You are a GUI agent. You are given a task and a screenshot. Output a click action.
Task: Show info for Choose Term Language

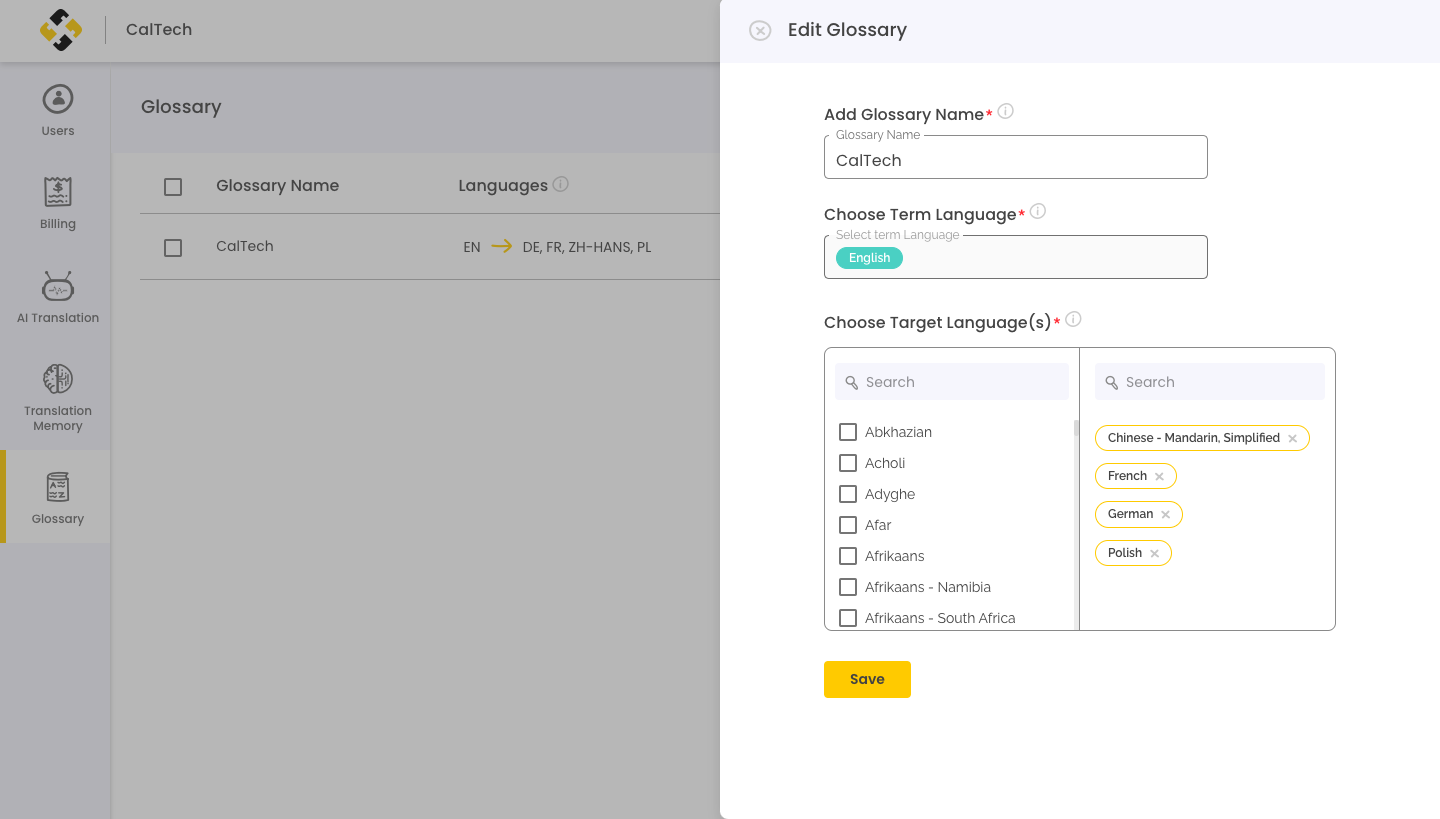pyautogui.click(x=1038, y=211)
